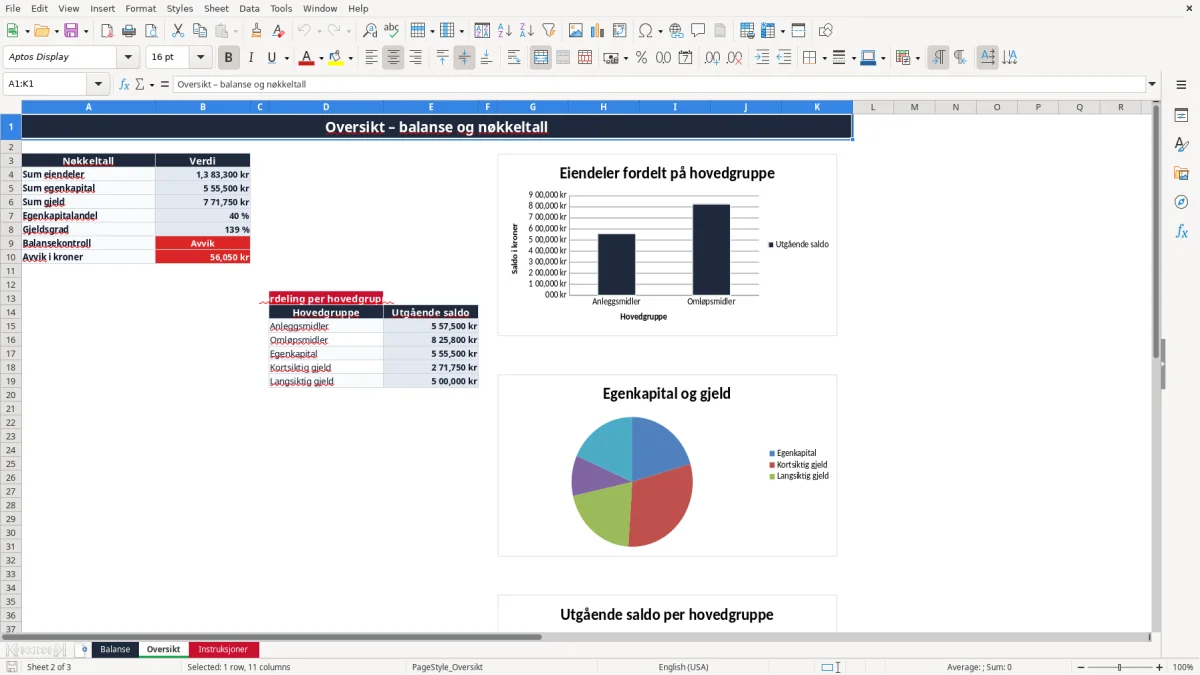Toggle Underline formatting
The image size is (1200, 675).
[271, 58]
